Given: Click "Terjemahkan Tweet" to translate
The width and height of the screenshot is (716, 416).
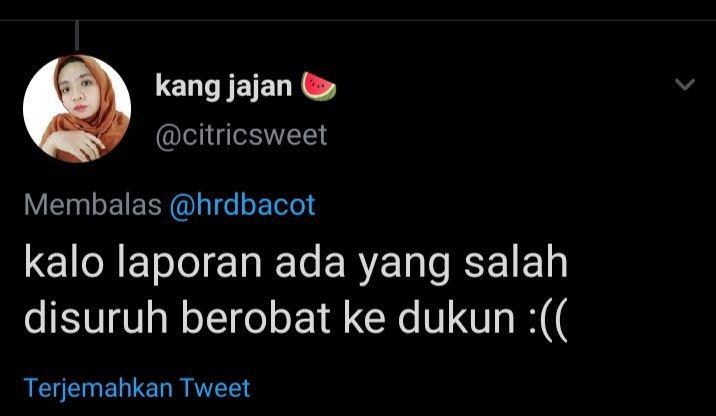Looking at the screenshot, I should [x=137, y=389].
